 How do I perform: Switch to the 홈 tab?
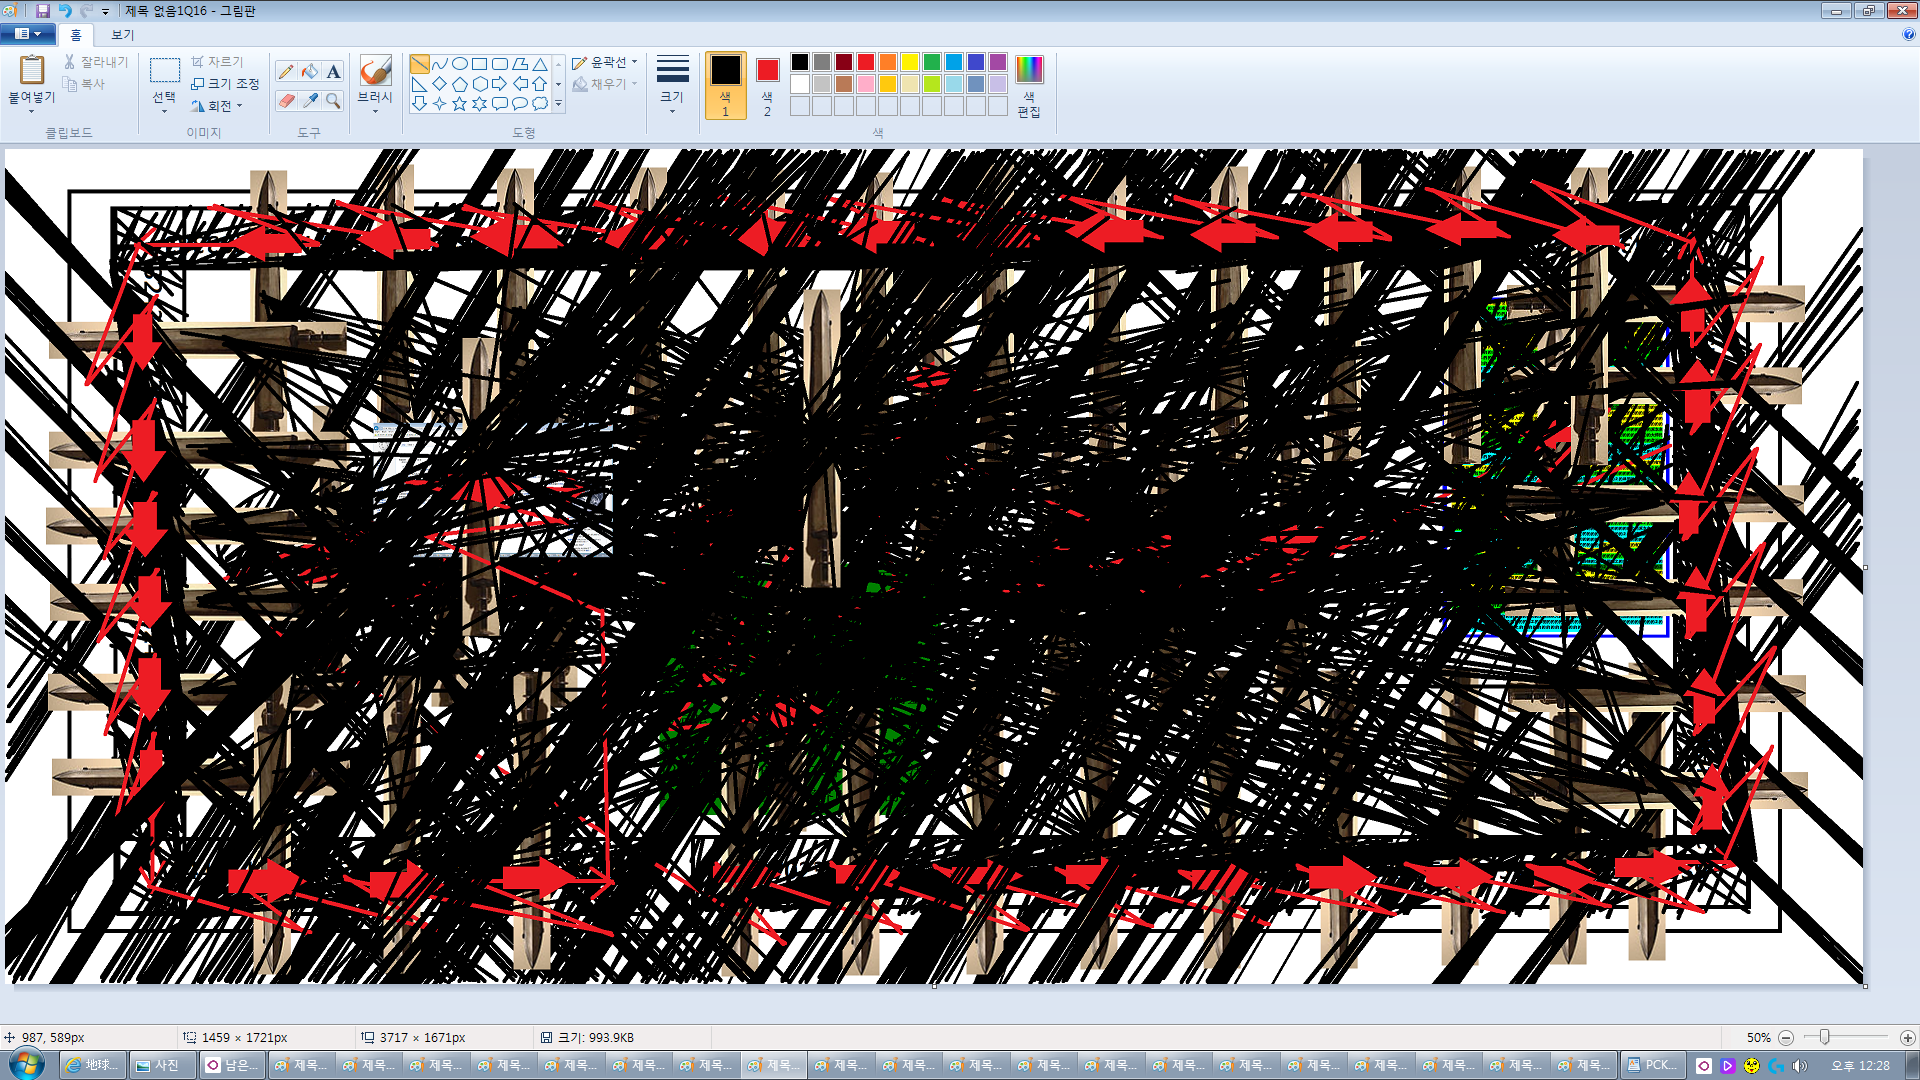76,34
